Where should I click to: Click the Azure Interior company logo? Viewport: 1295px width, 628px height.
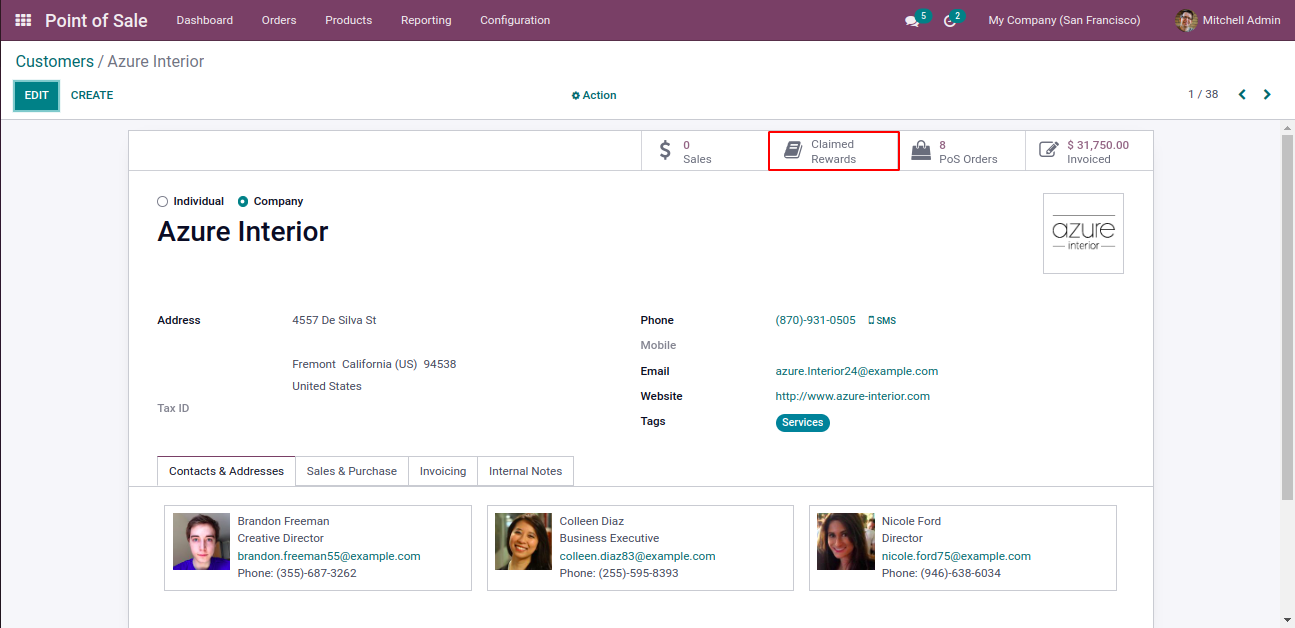pos(1083,233)
